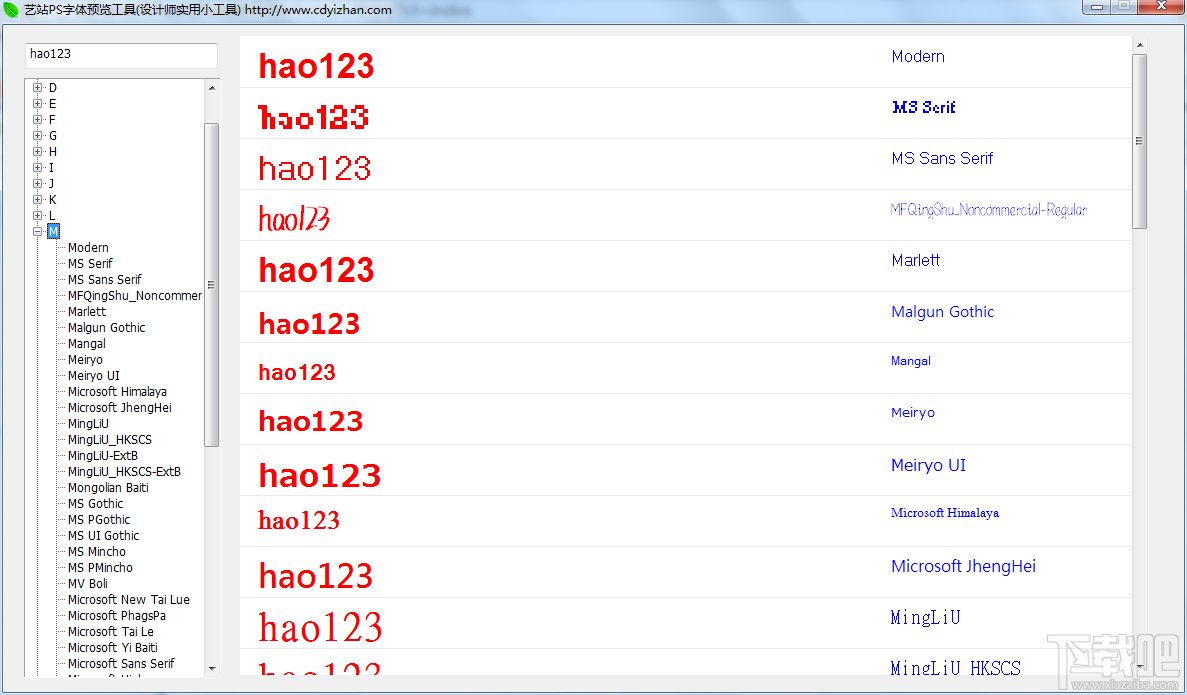Click preview list scroll up arrow
This screenshot has height=695, width=1187.
1139,46
